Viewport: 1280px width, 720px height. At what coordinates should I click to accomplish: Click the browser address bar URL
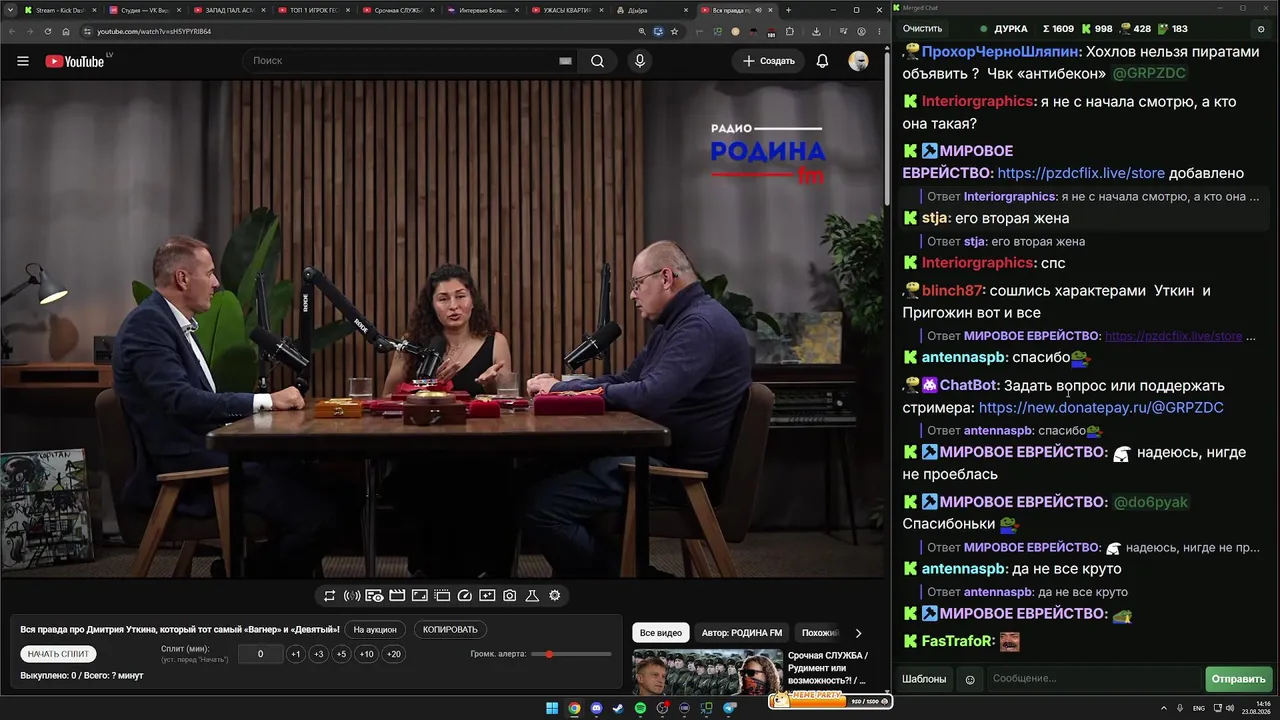click(154, 31)
